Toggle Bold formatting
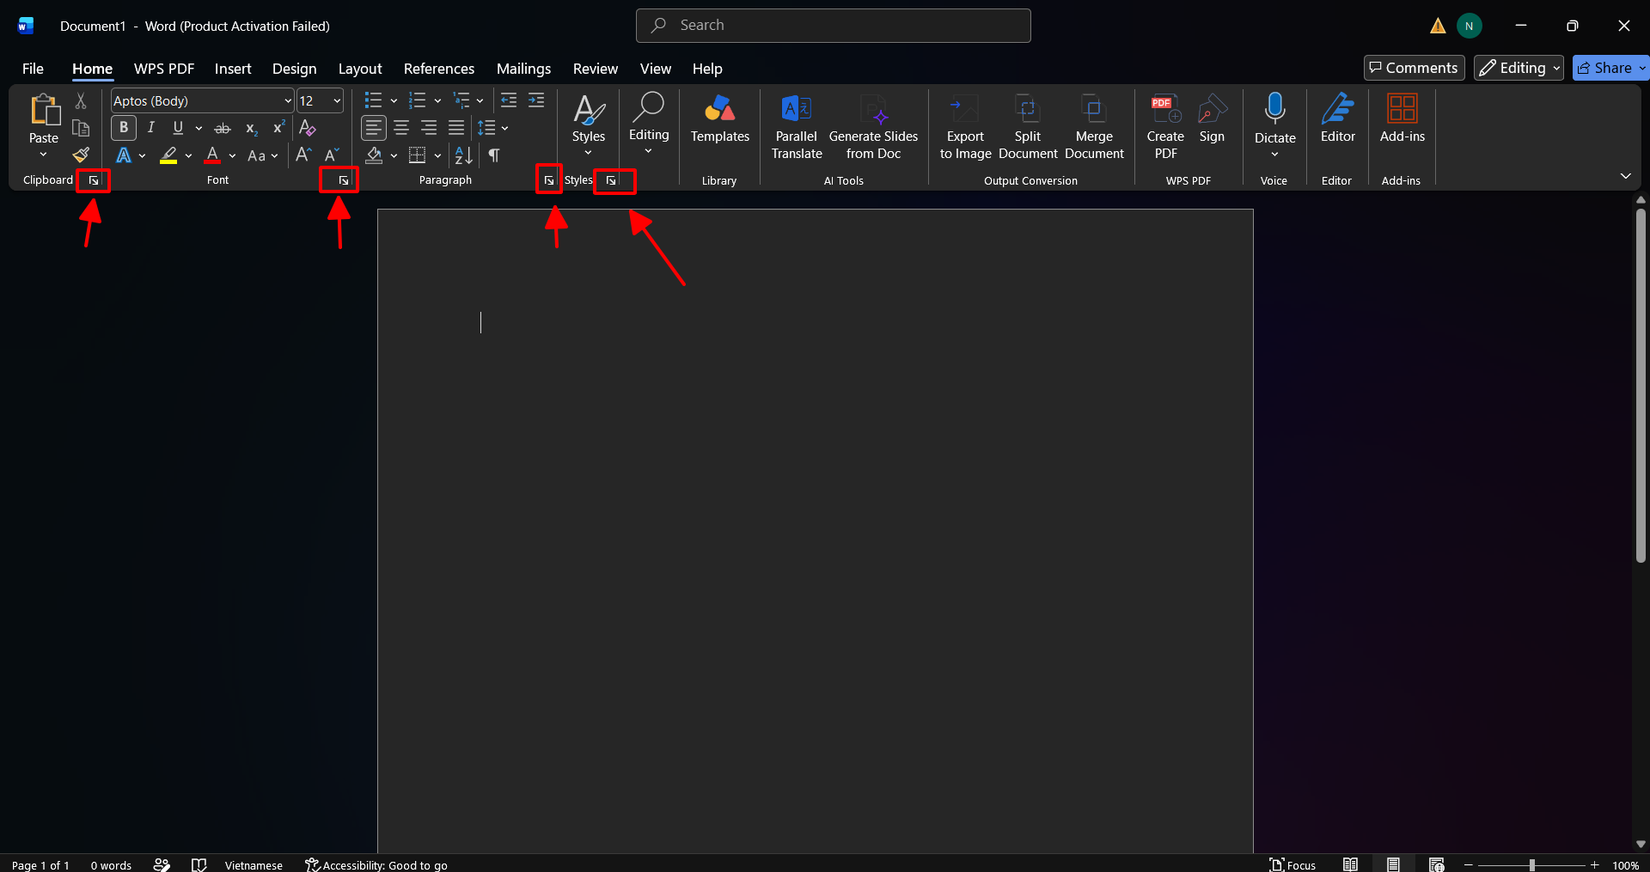Image resolution: width=1650 pixels, height=872 pixels. click(123, 128)
